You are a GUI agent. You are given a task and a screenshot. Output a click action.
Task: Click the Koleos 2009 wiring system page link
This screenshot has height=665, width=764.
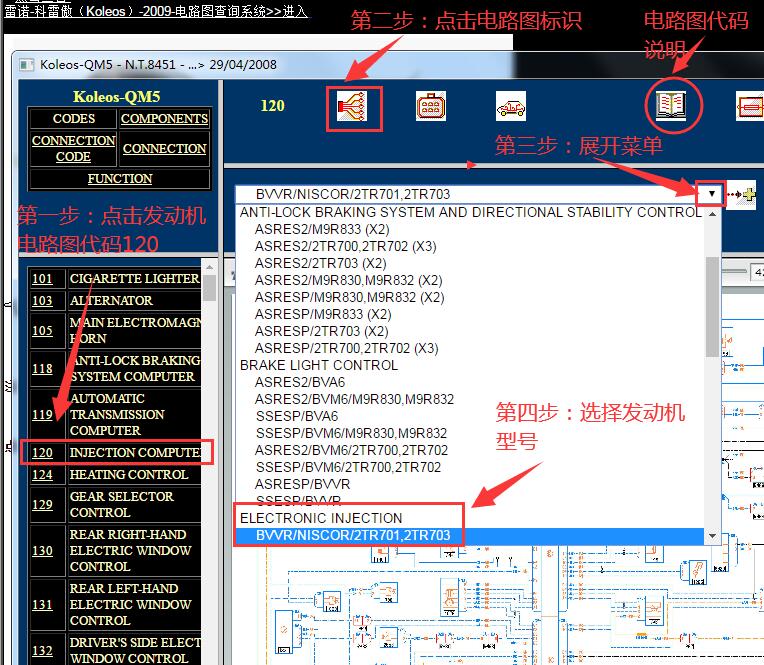tap(156, 11)
